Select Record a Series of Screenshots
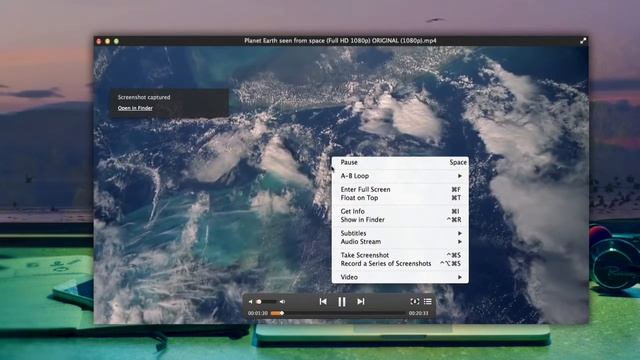The height and width of the screenshot is (360, 640). click(400, 264)
